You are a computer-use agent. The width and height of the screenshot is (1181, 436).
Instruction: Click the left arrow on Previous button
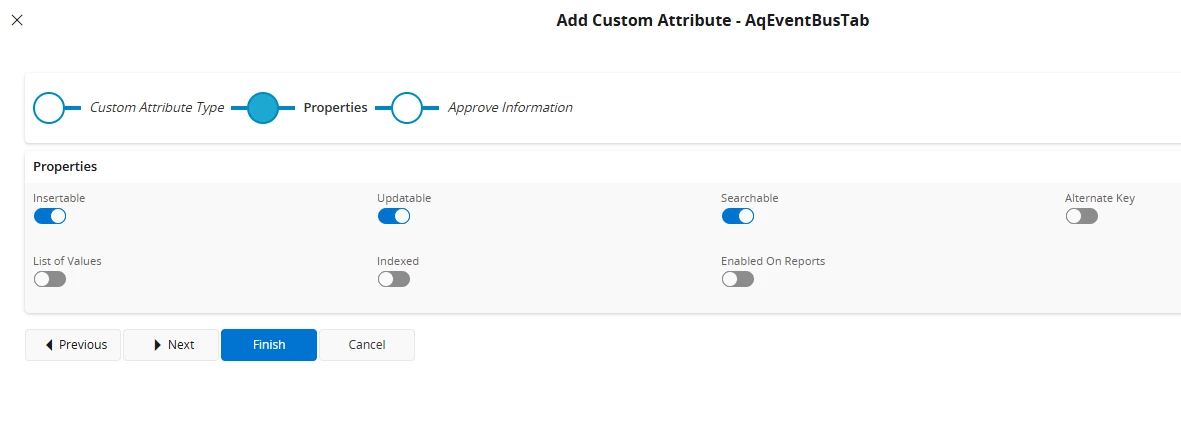tap(49, 345)
